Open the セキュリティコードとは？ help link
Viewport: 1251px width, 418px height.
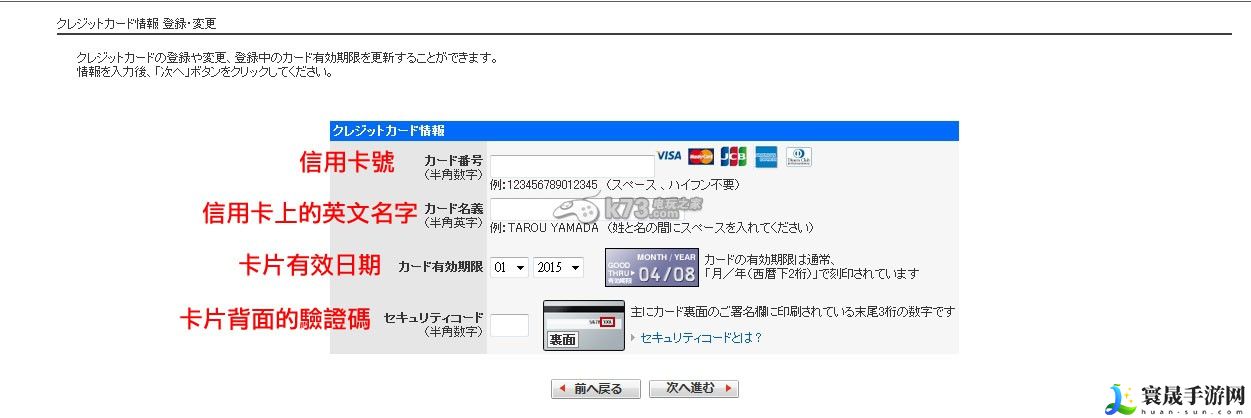(x=701, y=338)
